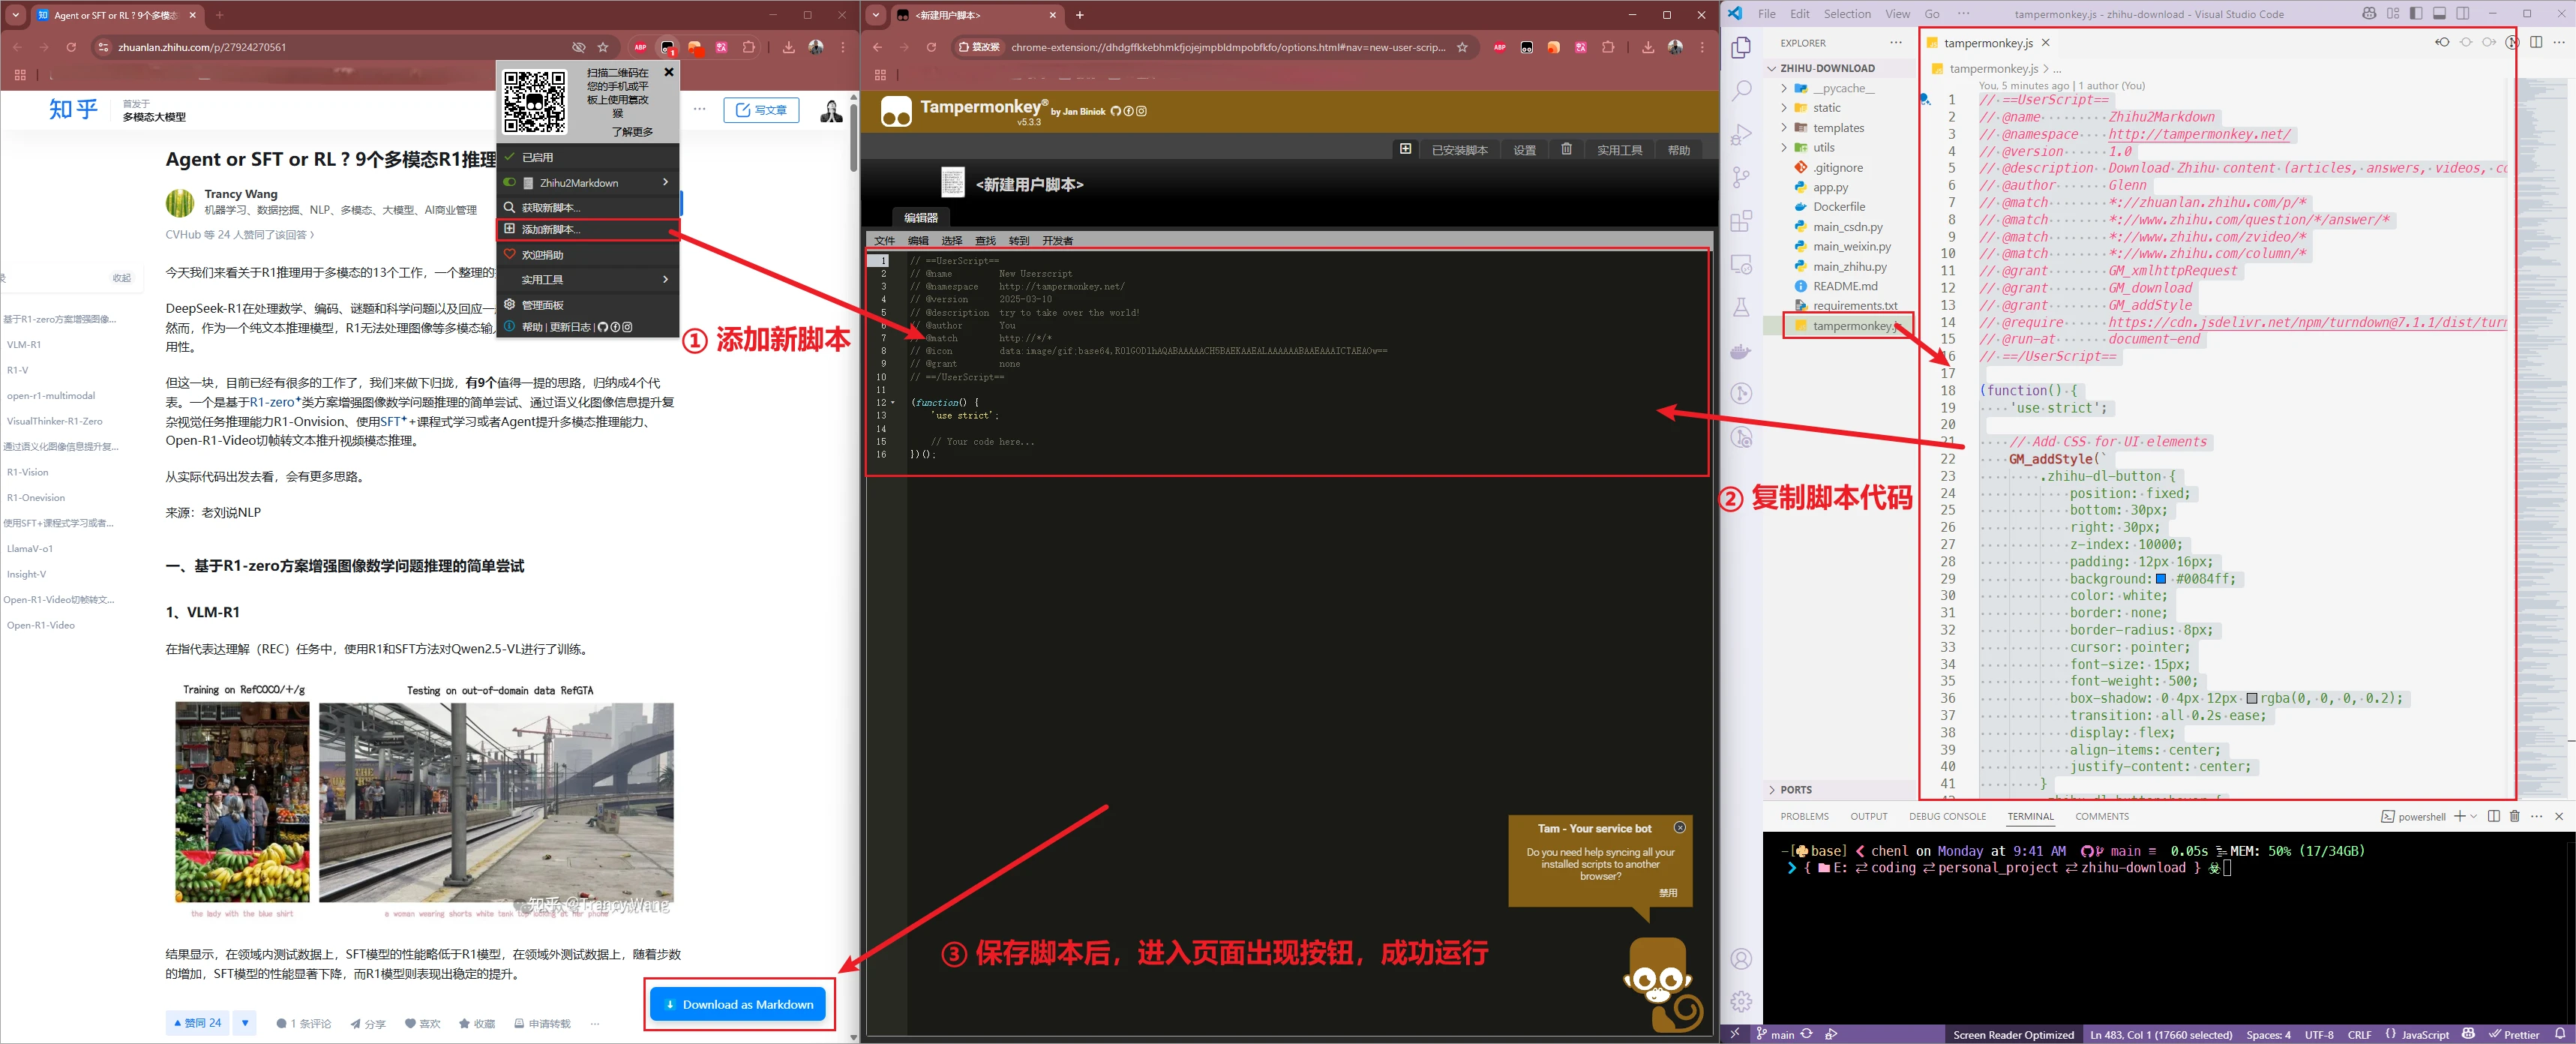Switch to the 已安装脚本 tab
This screenshot has height=1044, width=2576.
tap(1459, 150)
